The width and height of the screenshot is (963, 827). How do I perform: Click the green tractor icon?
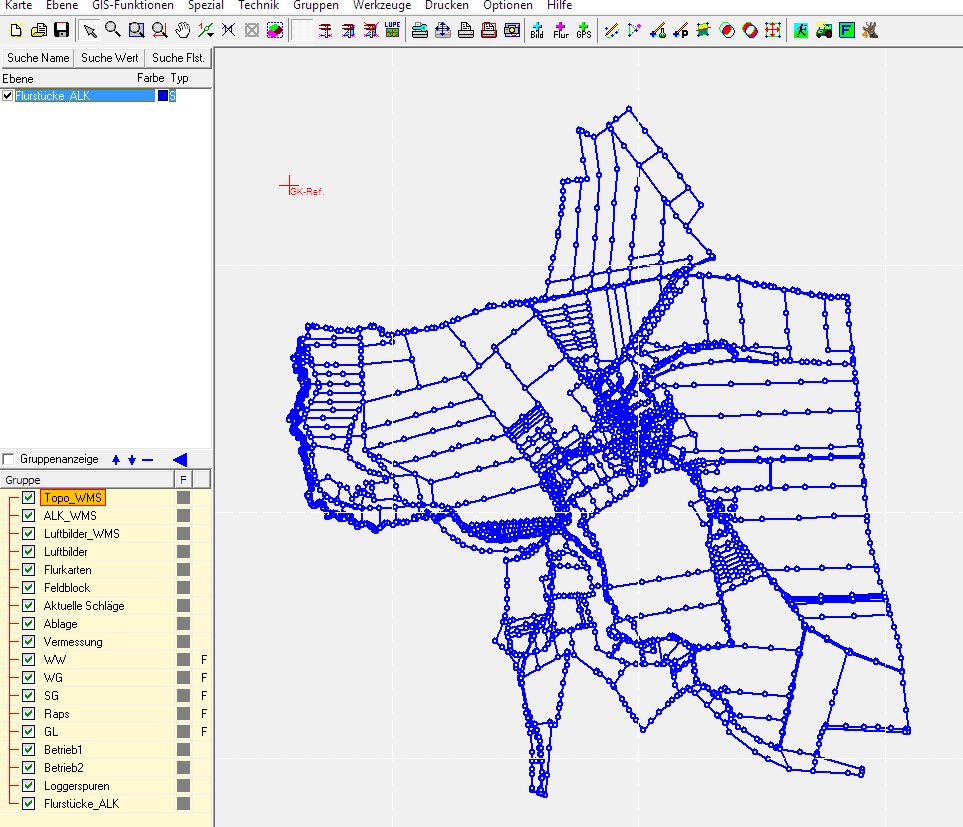(x=824, y=30)
